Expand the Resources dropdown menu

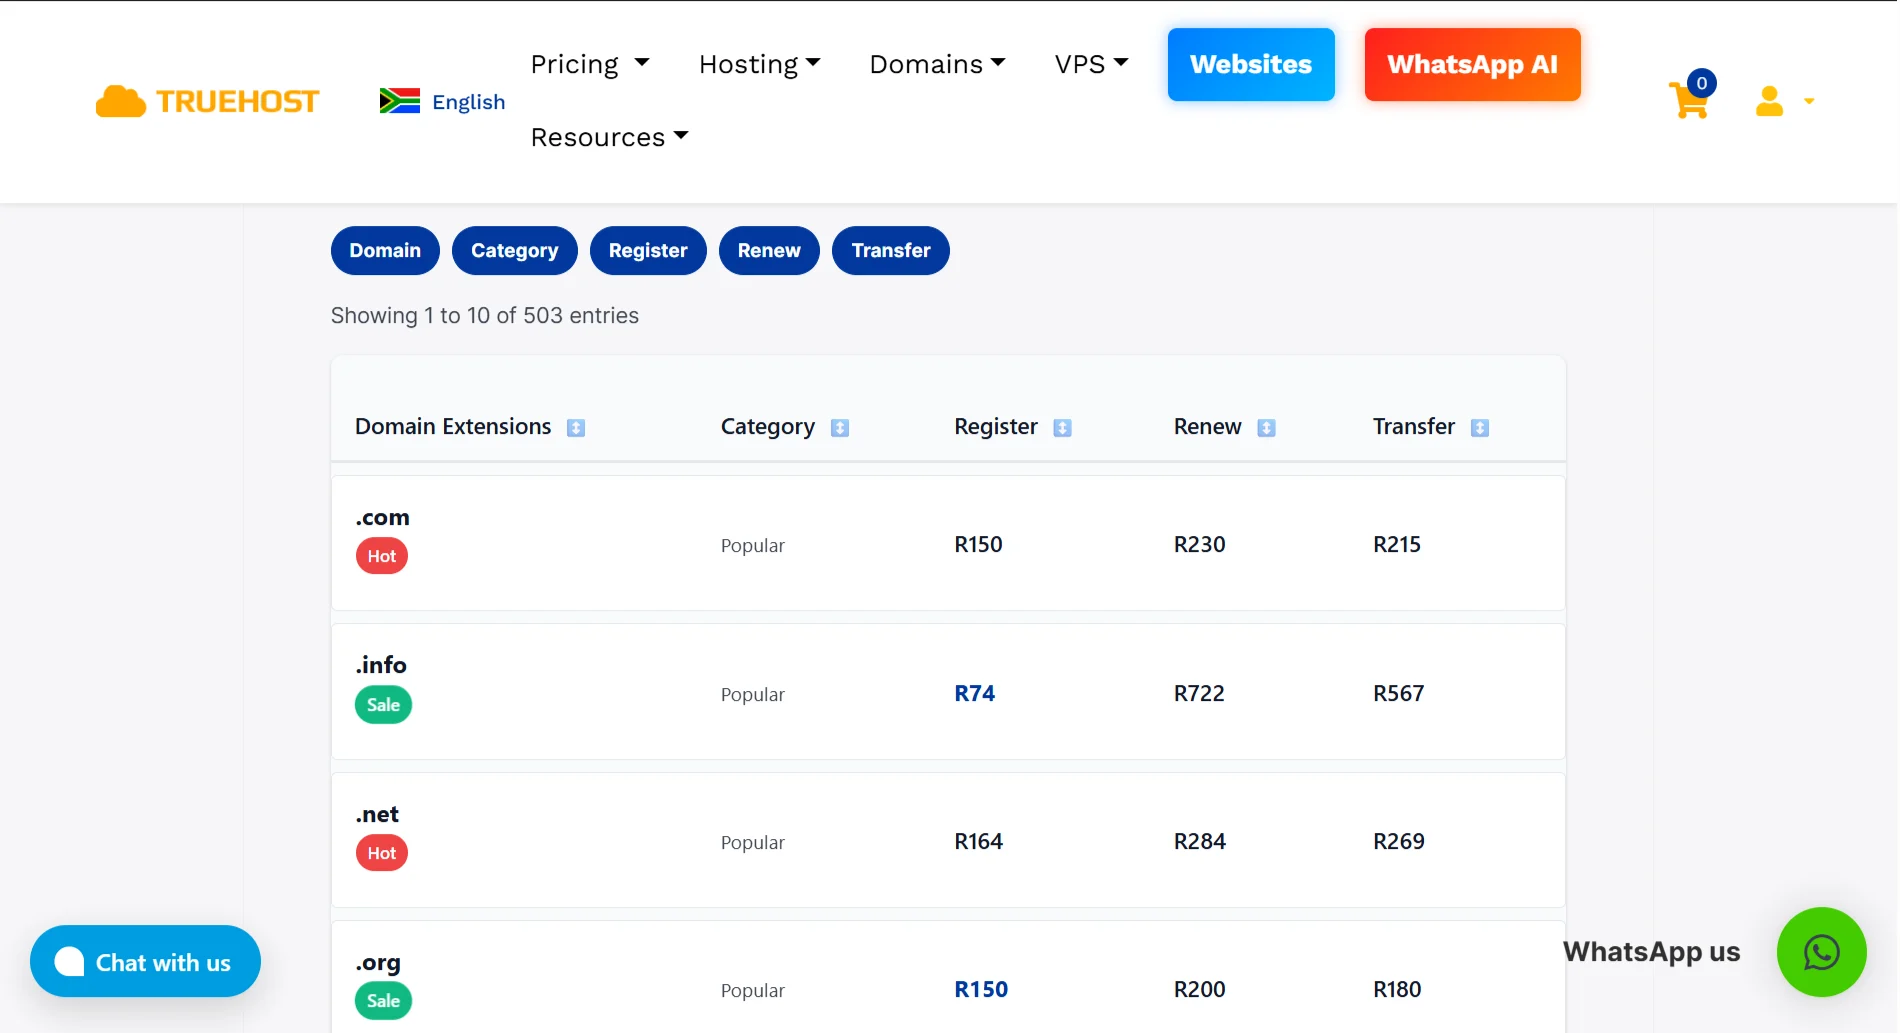tap(609, 137)
